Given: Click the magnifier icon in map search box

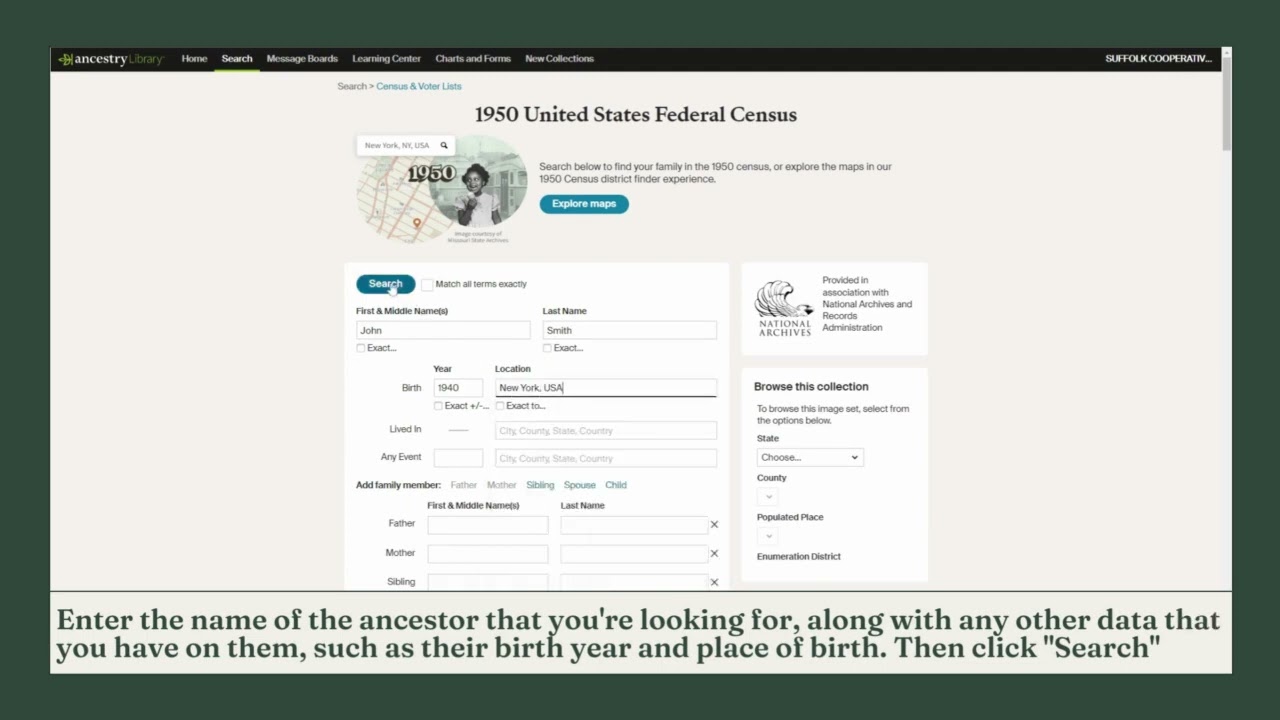Looking at the screenshot, I should [x=444, y=145].
